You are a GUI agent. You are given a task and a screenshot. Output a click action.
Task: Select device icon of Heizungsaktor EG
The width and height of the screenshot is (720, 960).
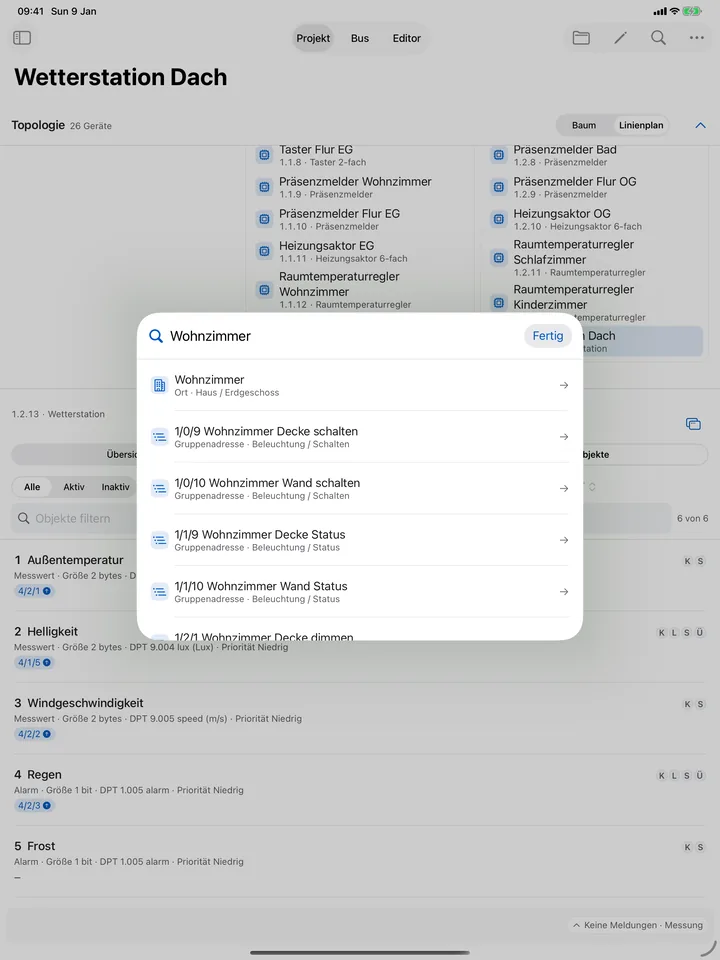pos(264,251)
